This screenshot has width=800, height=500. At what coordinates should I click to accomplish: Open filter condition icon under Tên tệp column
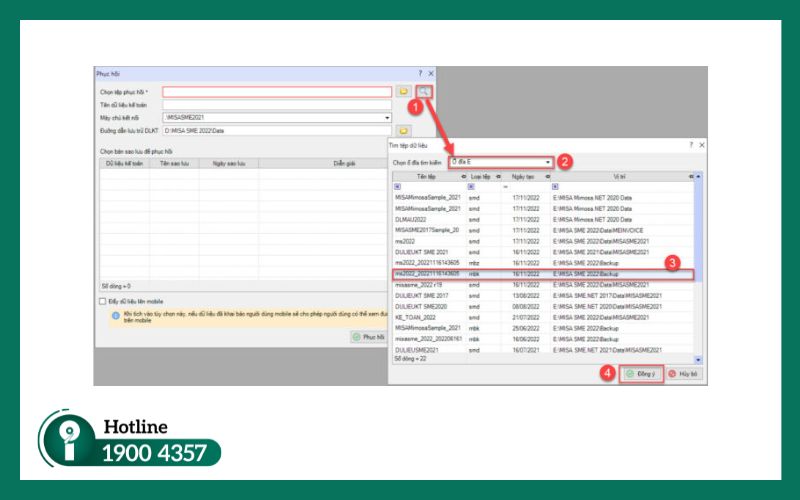[x=398, y=187]
